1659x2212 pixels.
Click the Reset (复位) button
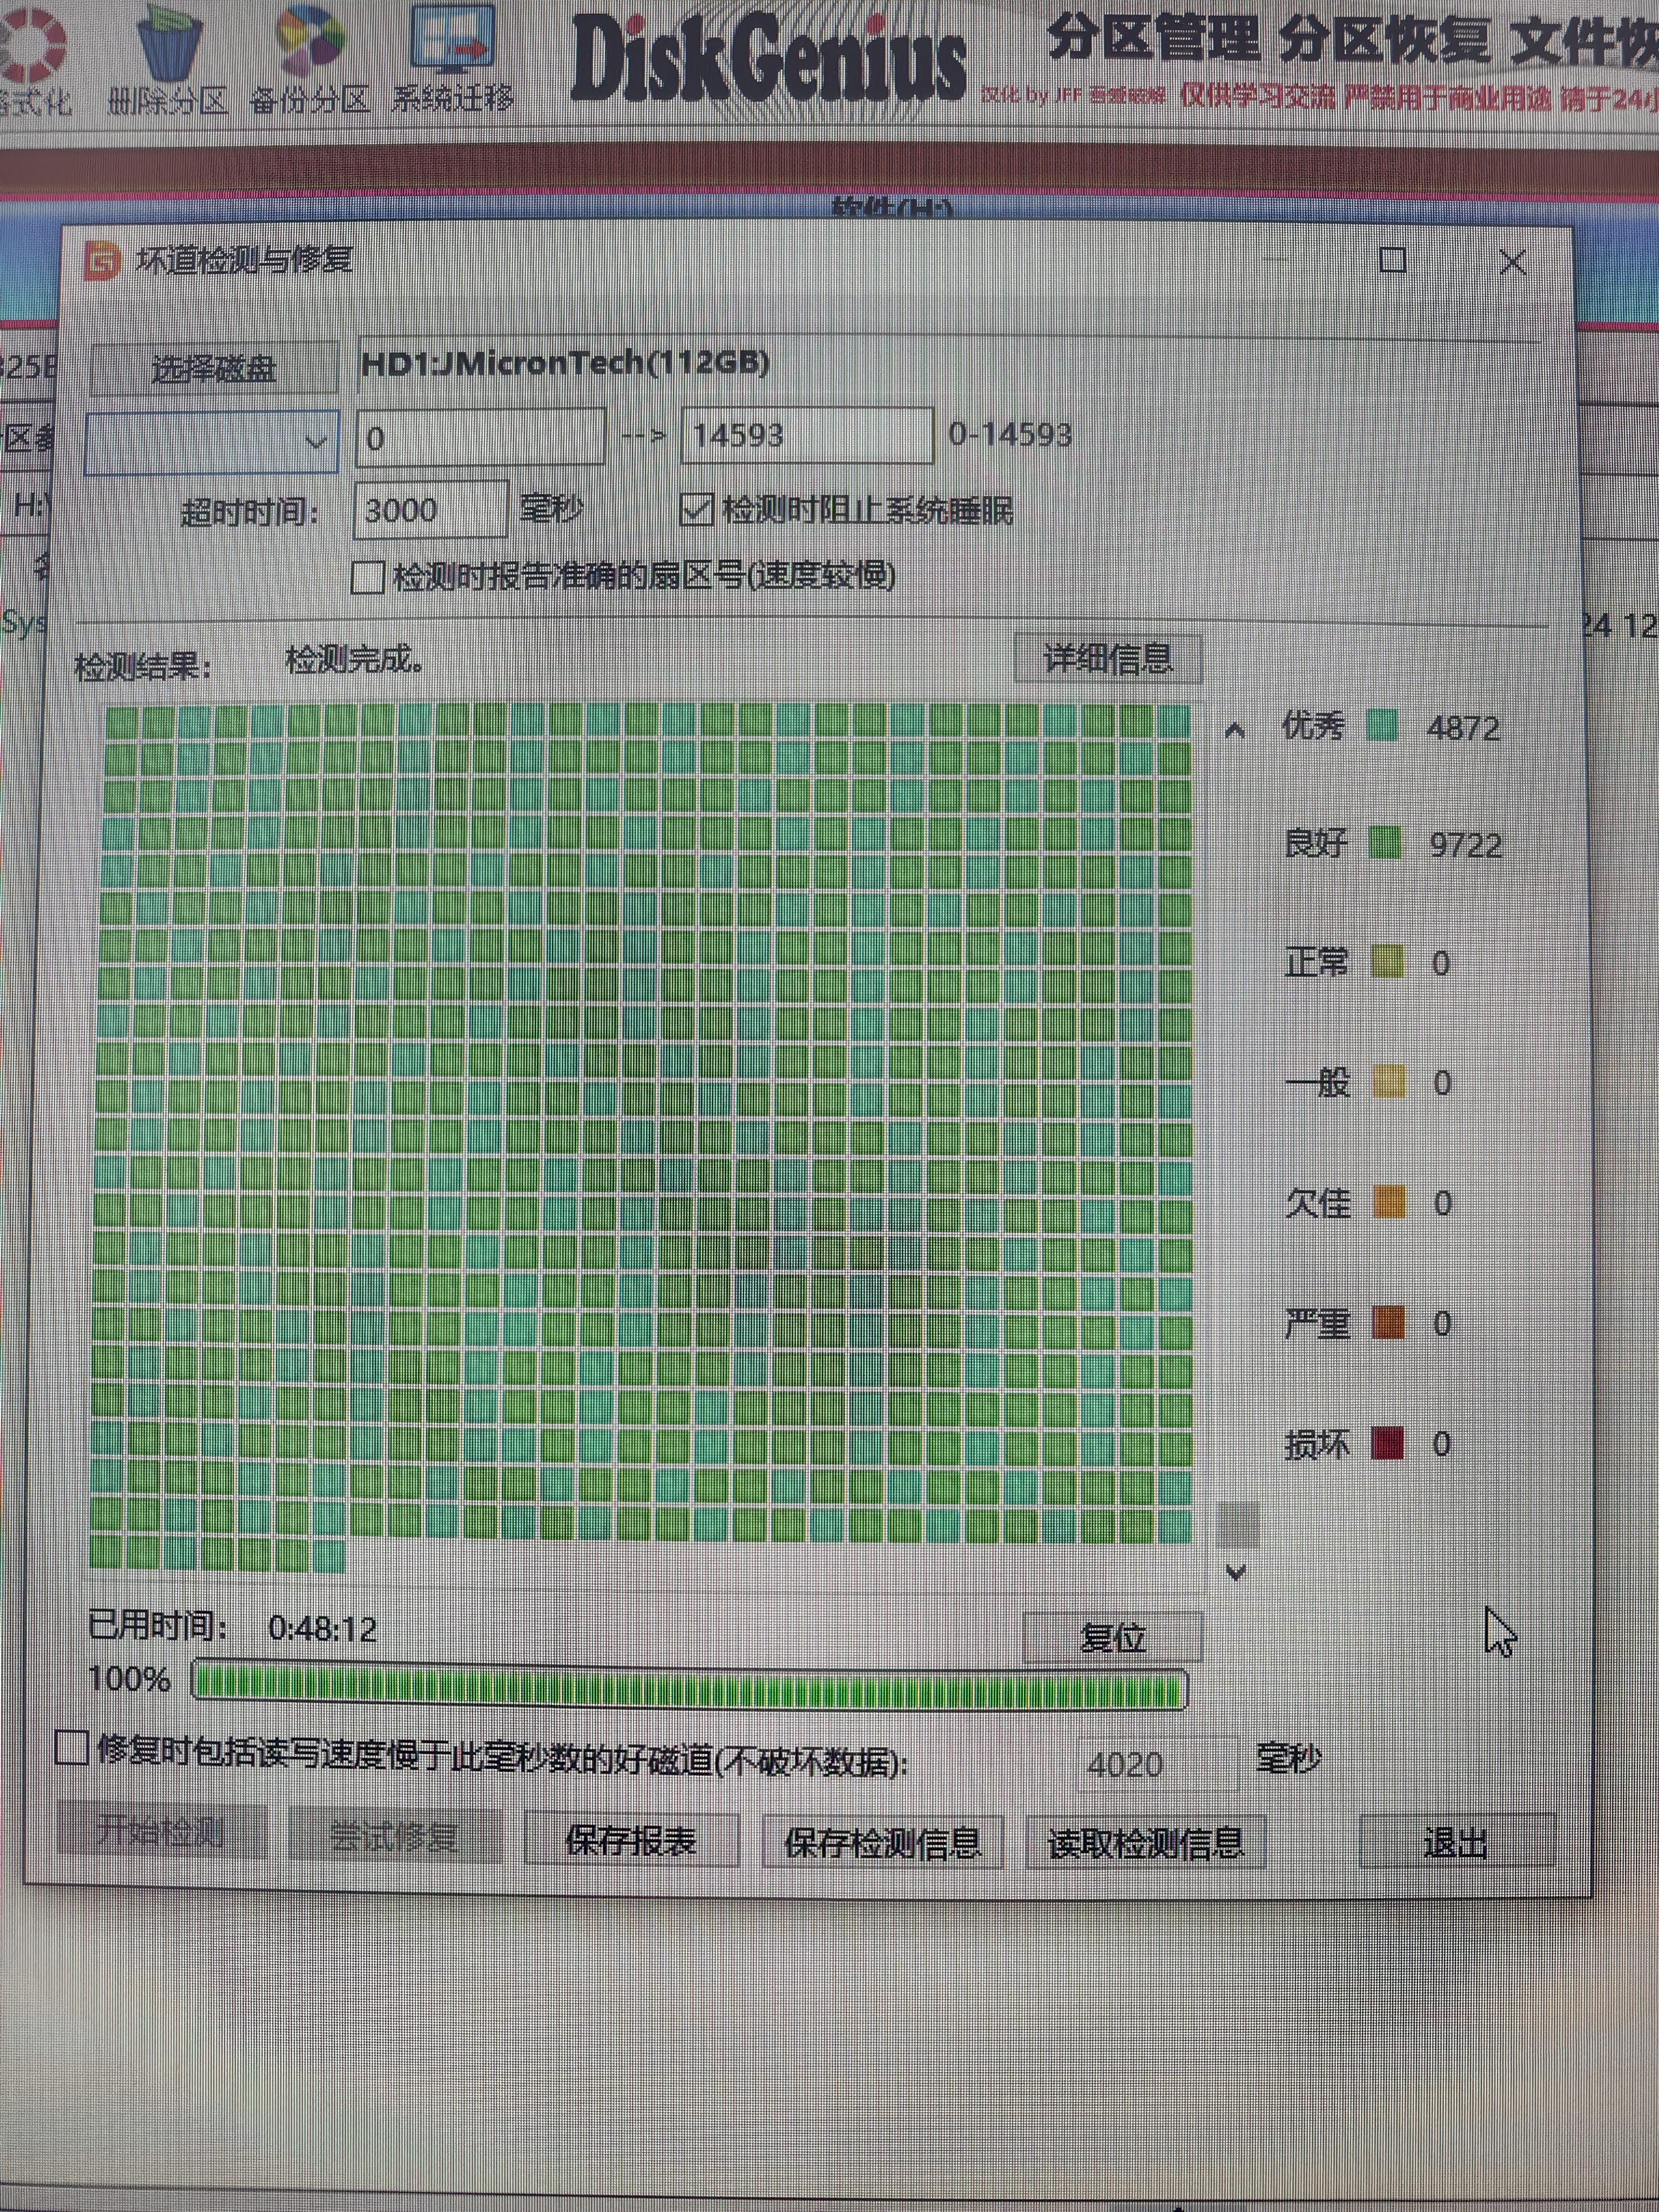1112,1638
